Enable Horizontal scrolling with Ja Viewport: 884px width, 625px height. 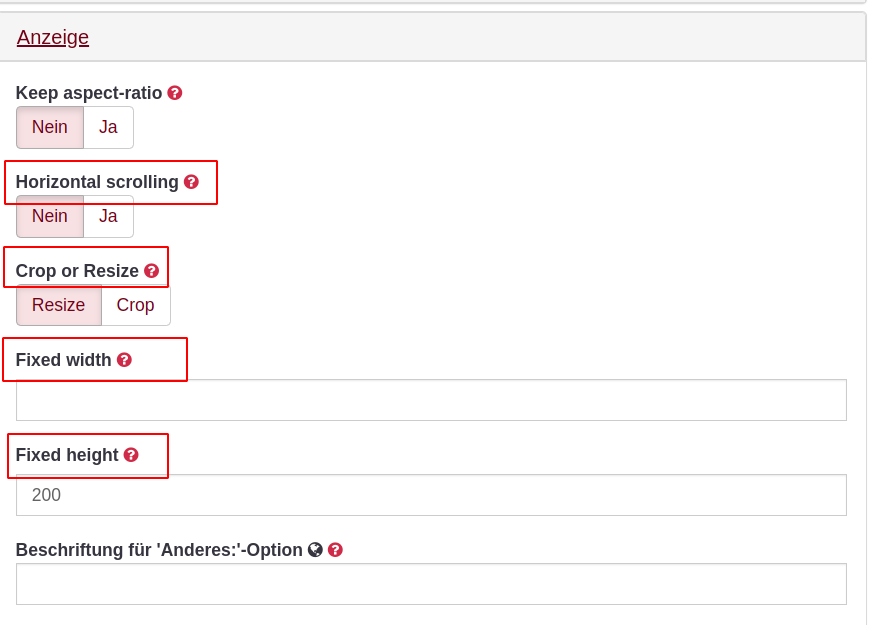pyautogui.click(x=108, y=216)
